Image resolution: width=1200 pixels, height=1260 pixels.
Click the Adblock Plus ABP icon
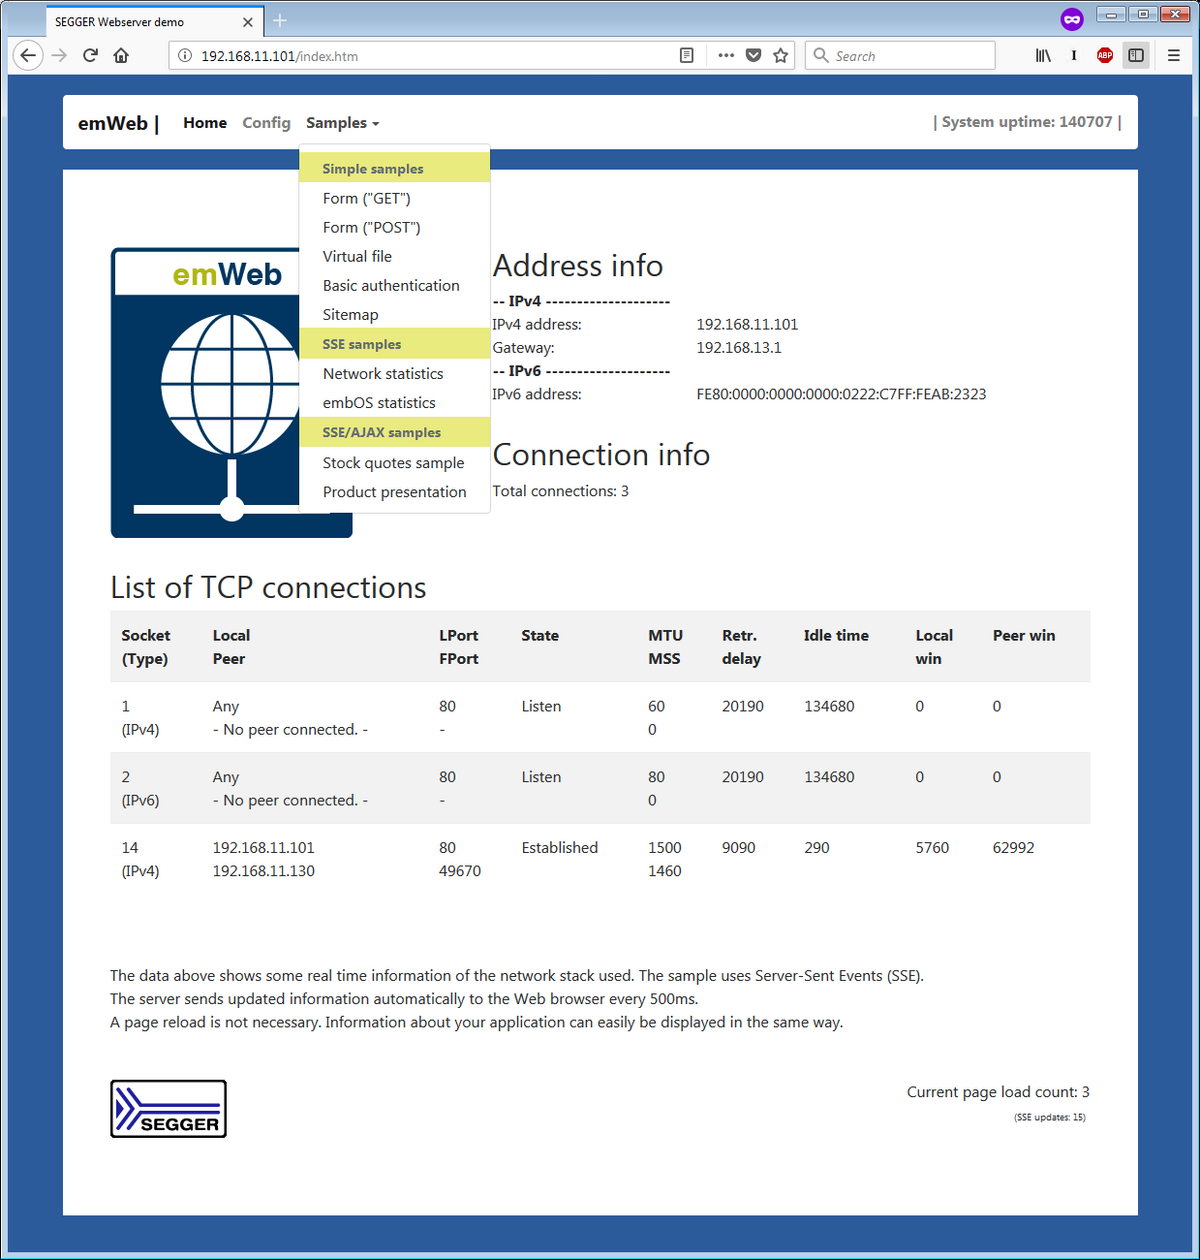pyautogui.click(x=1104, y=56)
